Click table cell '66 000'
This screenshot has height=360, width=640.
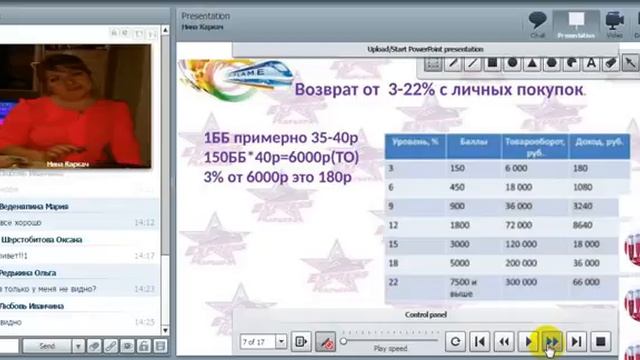[586, 282]
